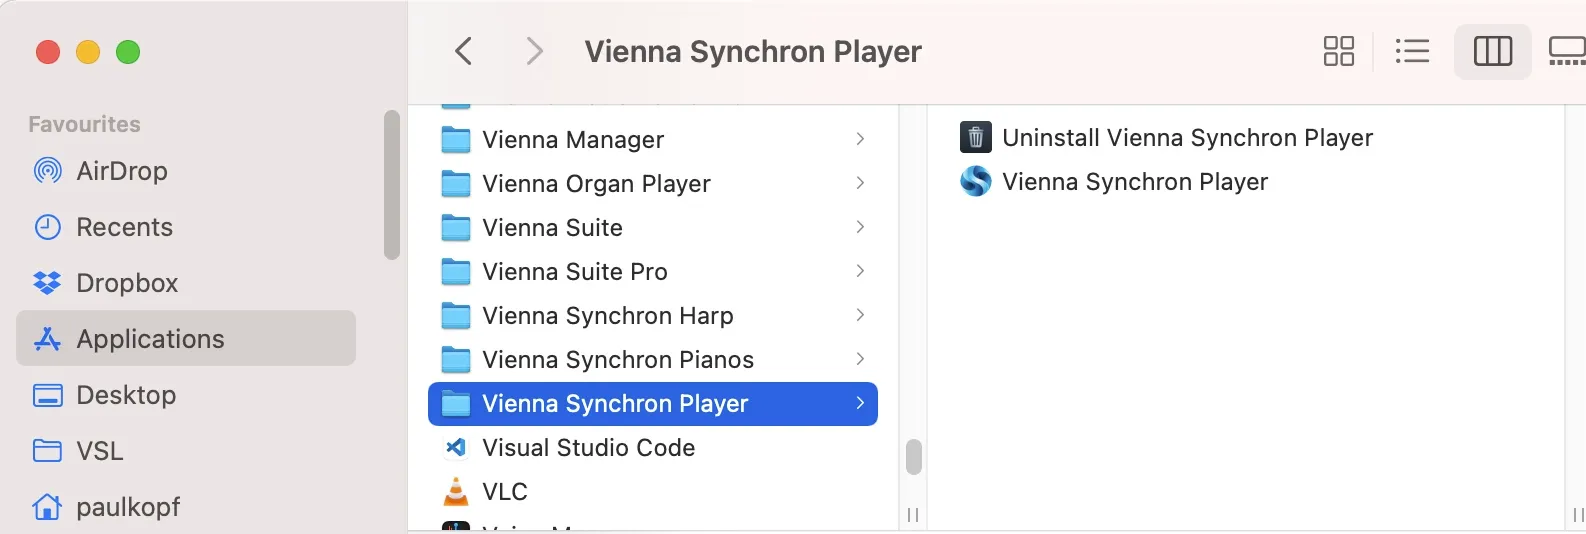Switch to icon grid view
This screenshot has height=534, width=1586.
click(1338, 51)
